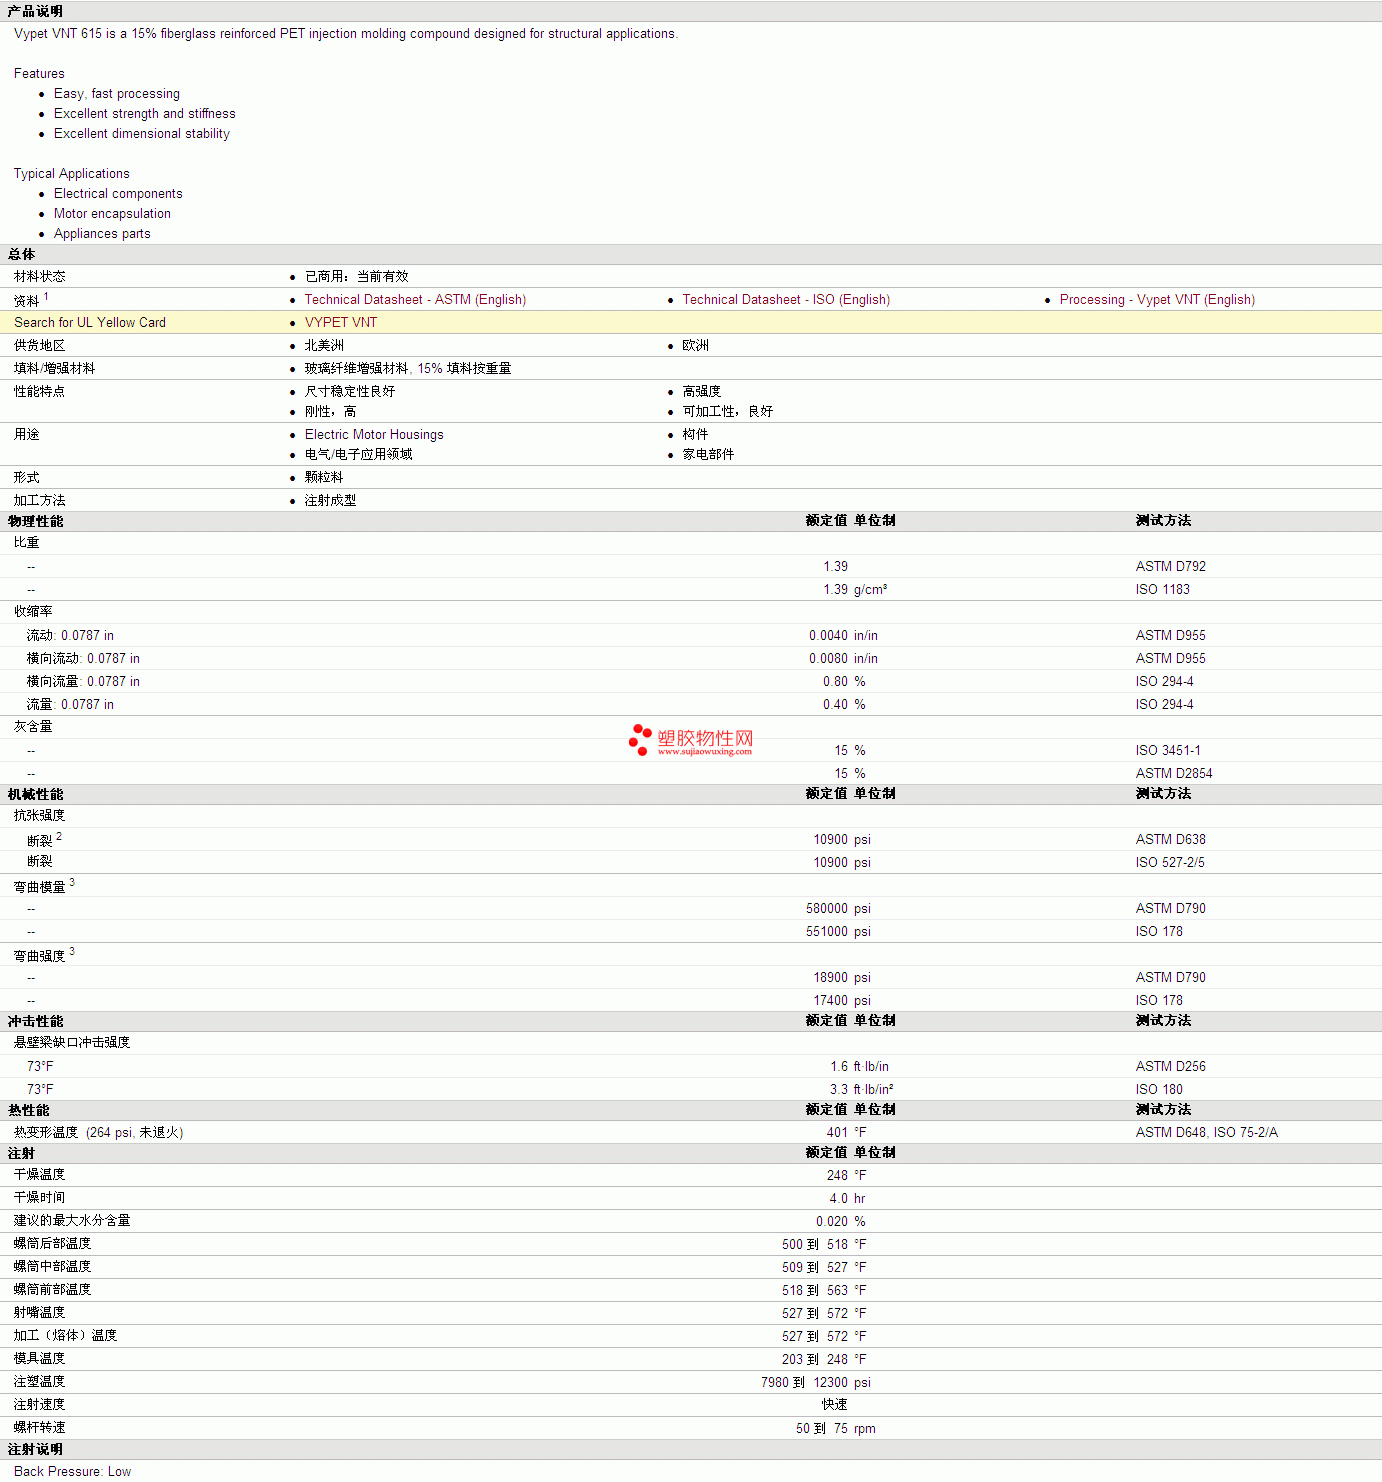The image size is (1382, 1482).
Task: Click the 干燥温度 row label
Action: [40, 1175]
